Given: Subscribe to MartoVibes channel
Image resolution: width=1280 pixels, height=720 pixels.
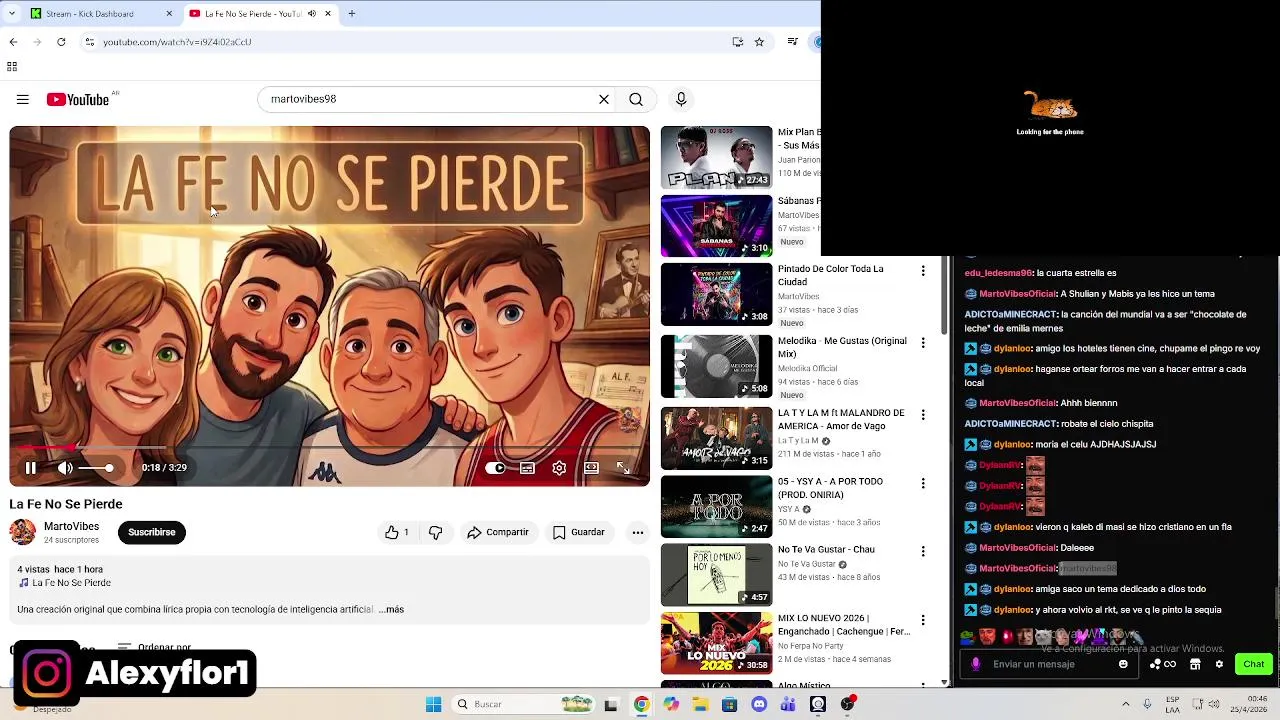Looking at the screenshot, I should [x=151, y=532].
